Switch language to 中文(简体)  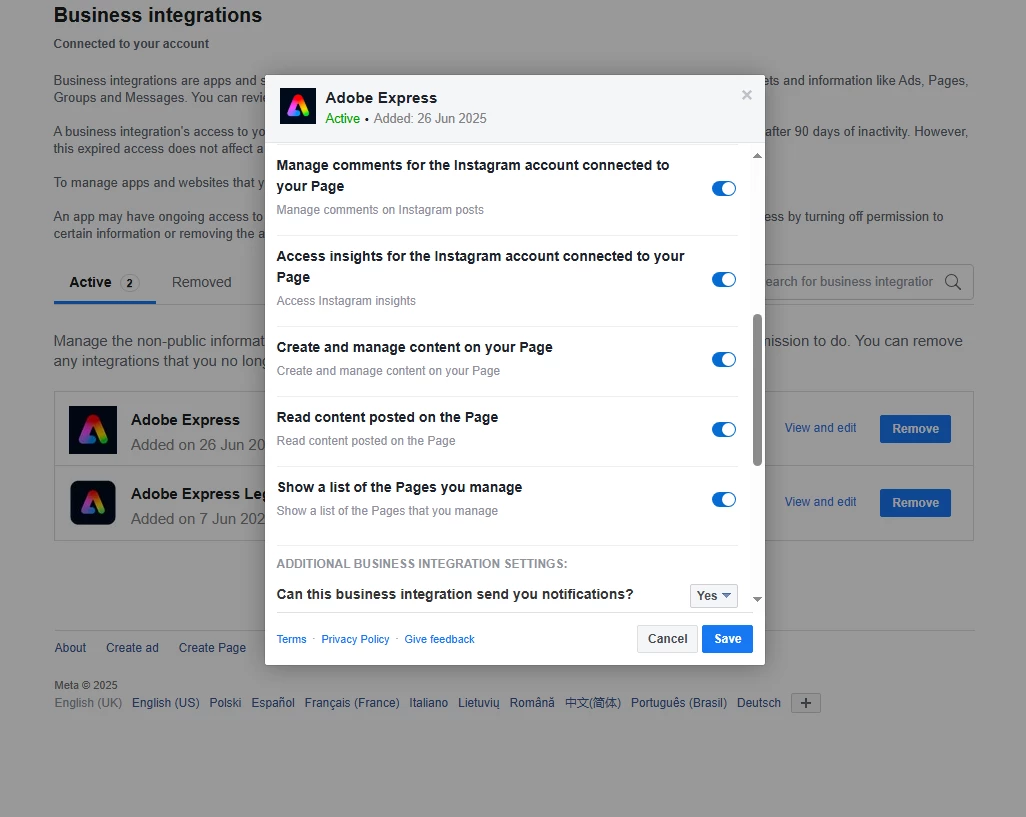point(593,703)
